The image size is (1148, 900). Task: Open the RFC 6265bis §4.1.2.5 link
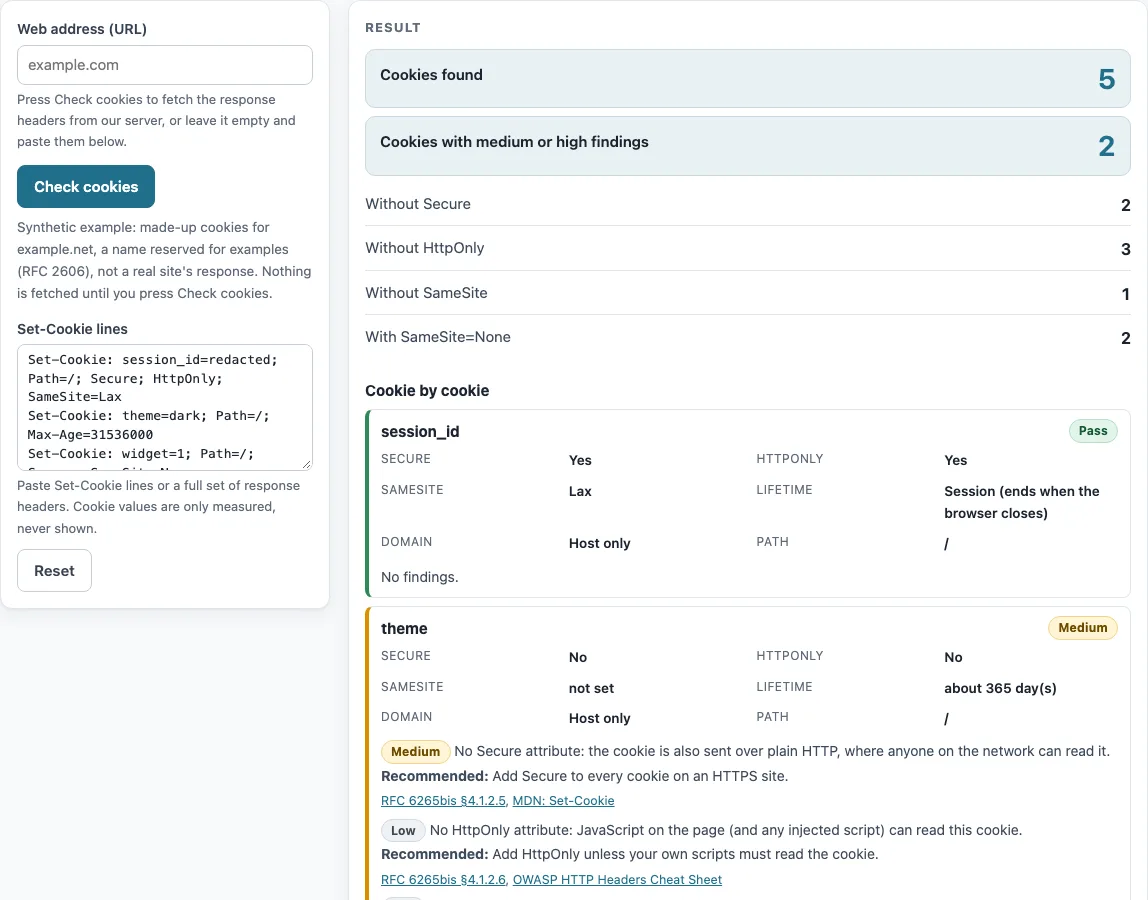443,800
